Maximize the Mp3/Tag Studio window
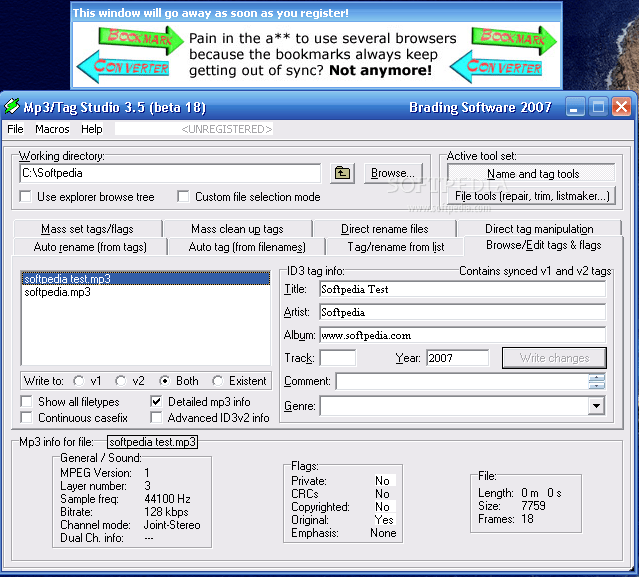639x577 pixels. (x=598, y=108)
